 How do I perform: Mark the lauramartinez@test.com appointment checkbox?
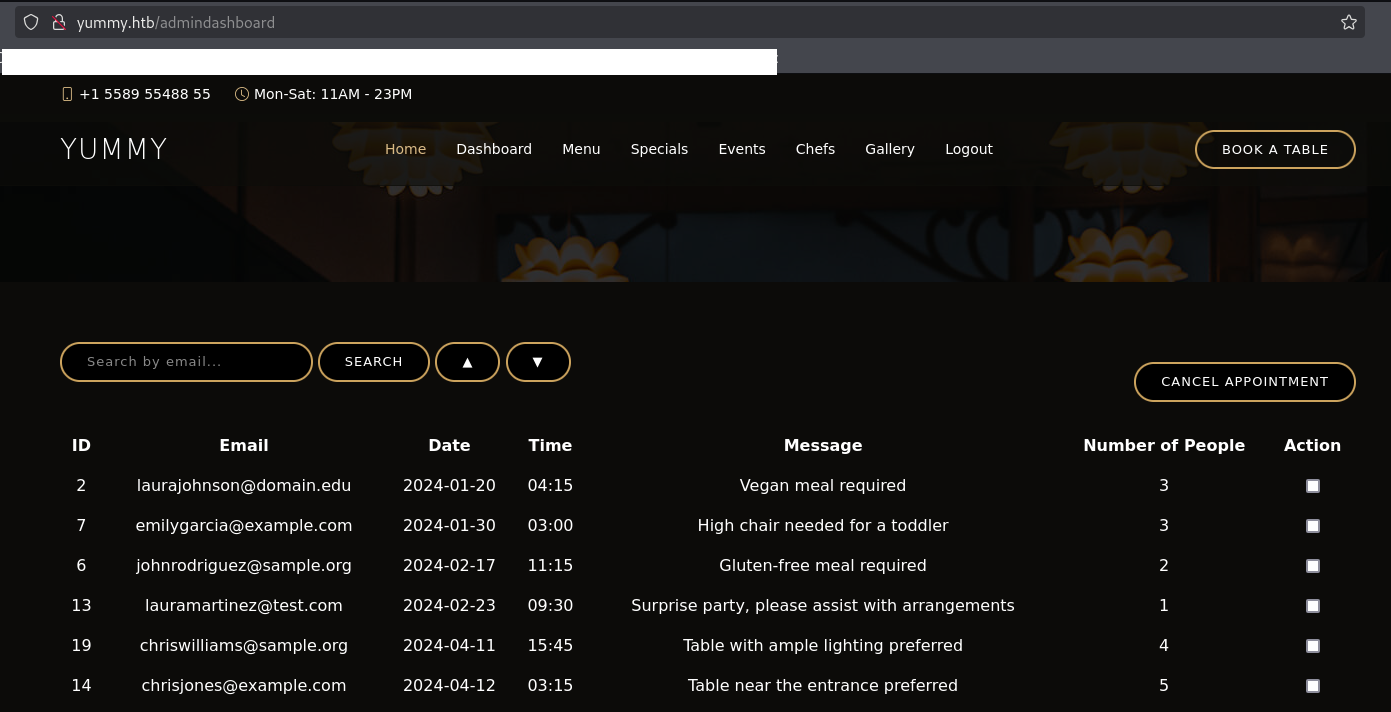(1312, 606)
